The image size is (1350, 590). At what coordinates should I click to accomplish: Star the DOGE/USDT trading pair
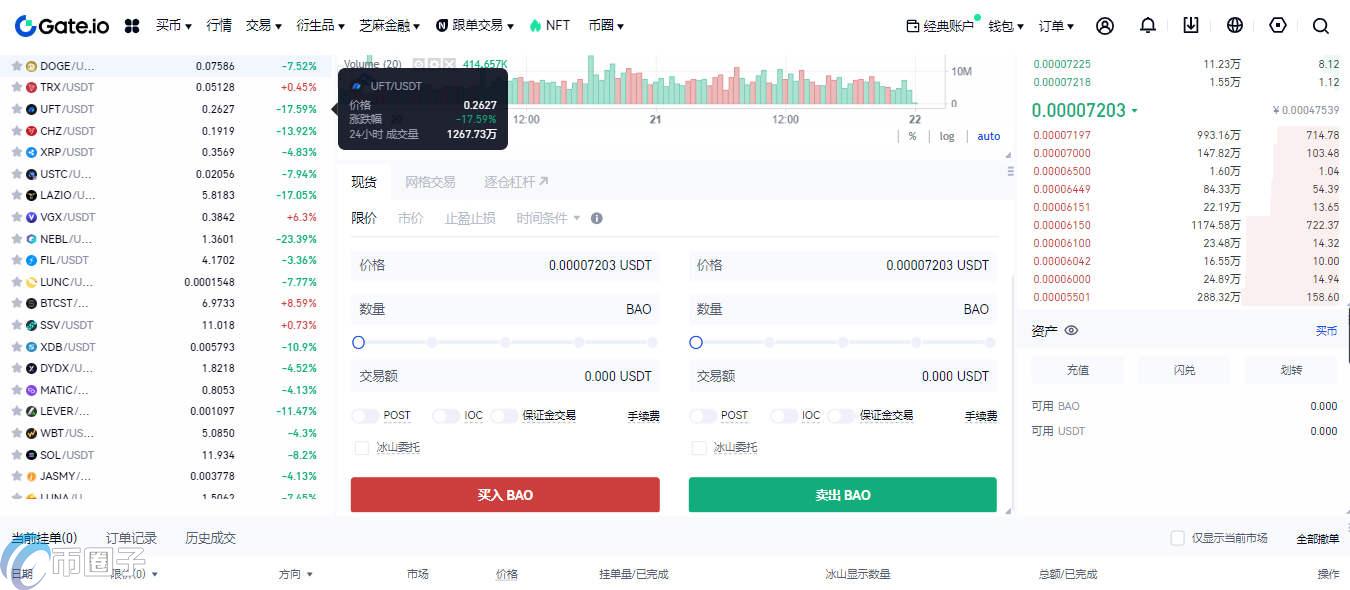tap(17, 65)
